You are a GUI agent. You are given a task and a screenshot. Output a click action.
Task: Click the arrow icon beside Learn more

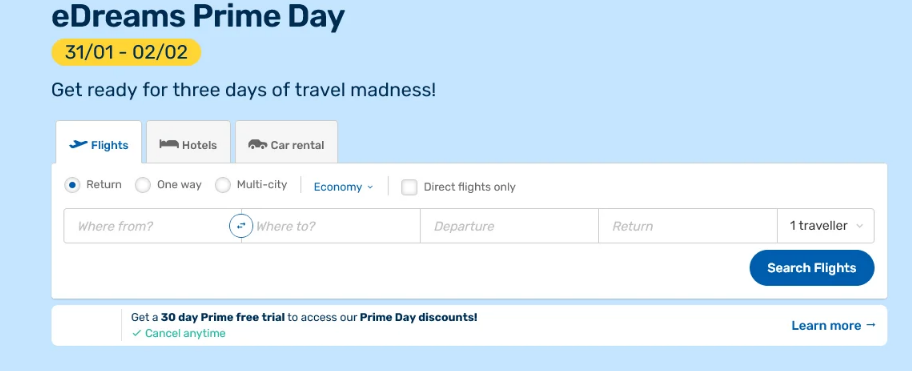pyautogui.click(x=871, y=324)
